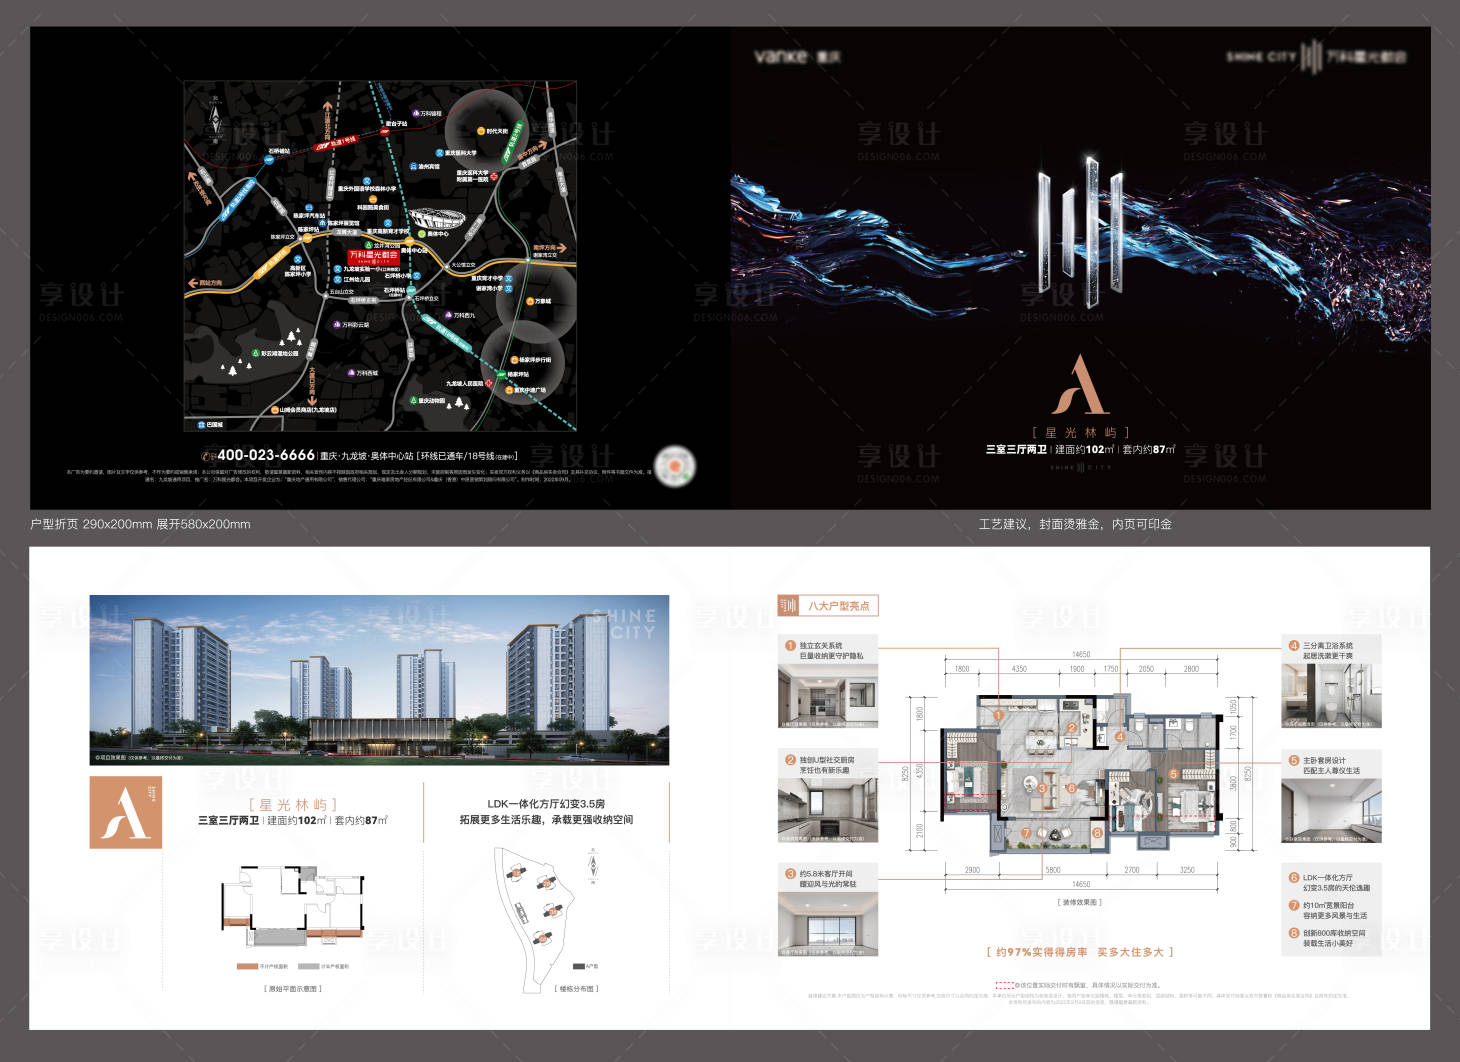Click the caption 装修效果图

coord(1080,902)
